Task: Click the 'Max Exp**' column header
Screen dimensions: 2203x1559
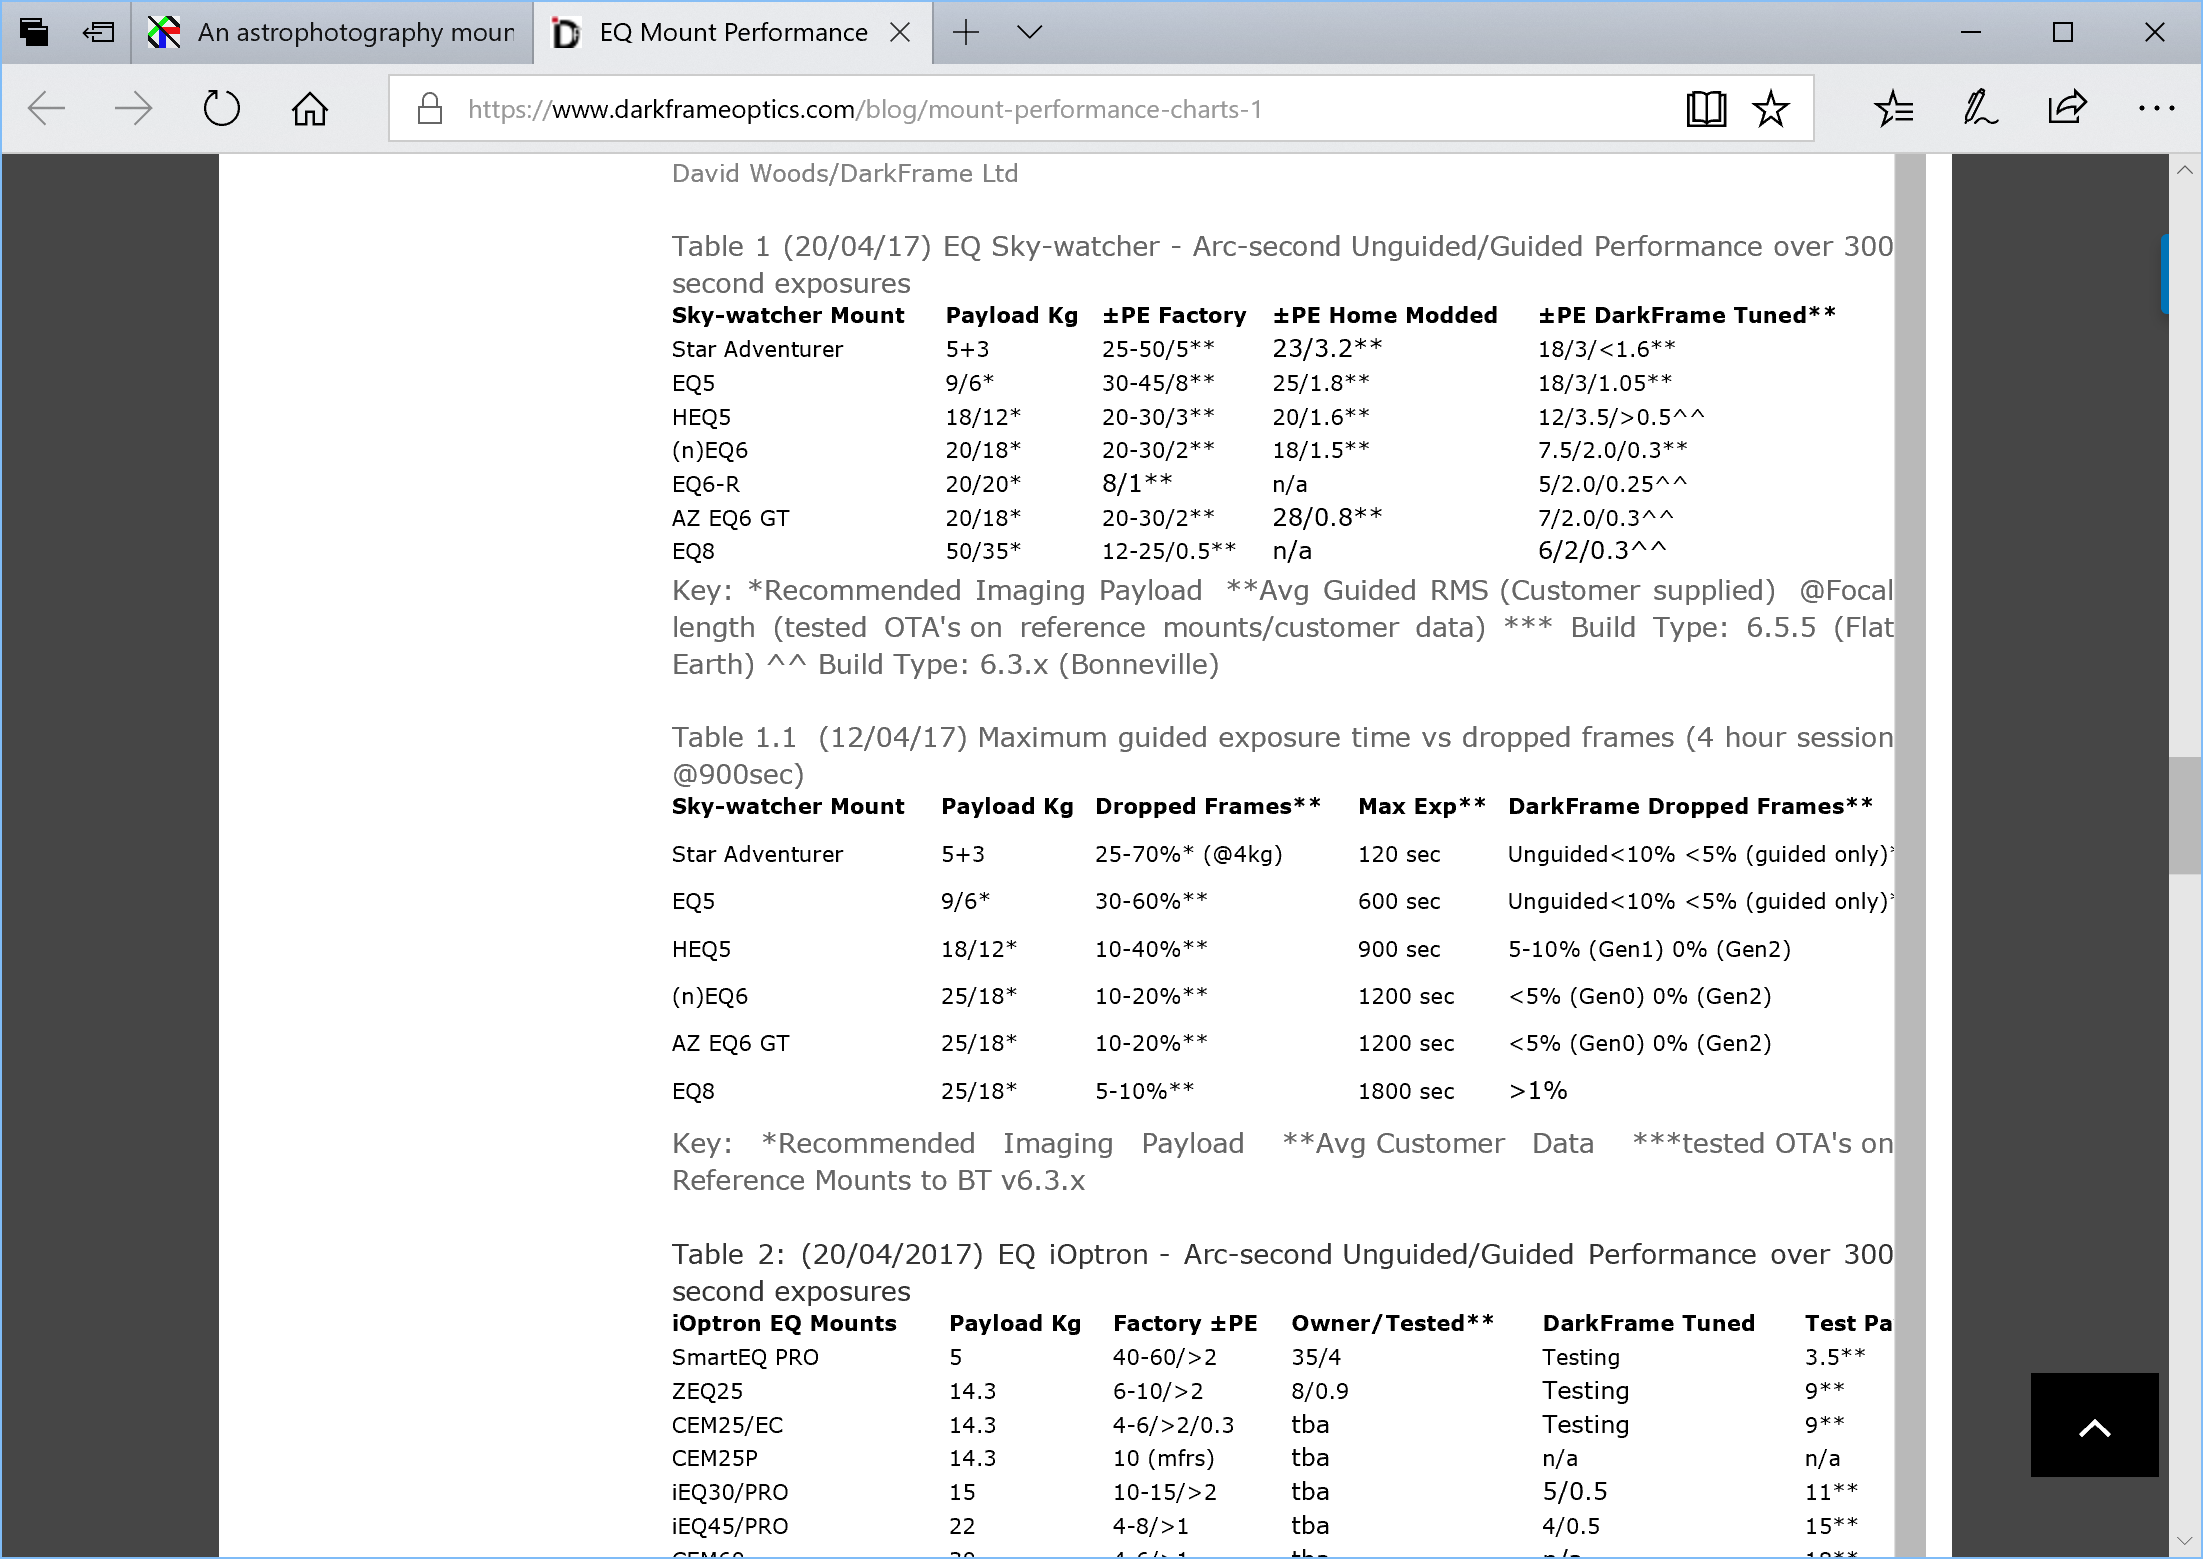Action: pyautogui.click(x=1422, y=806)
